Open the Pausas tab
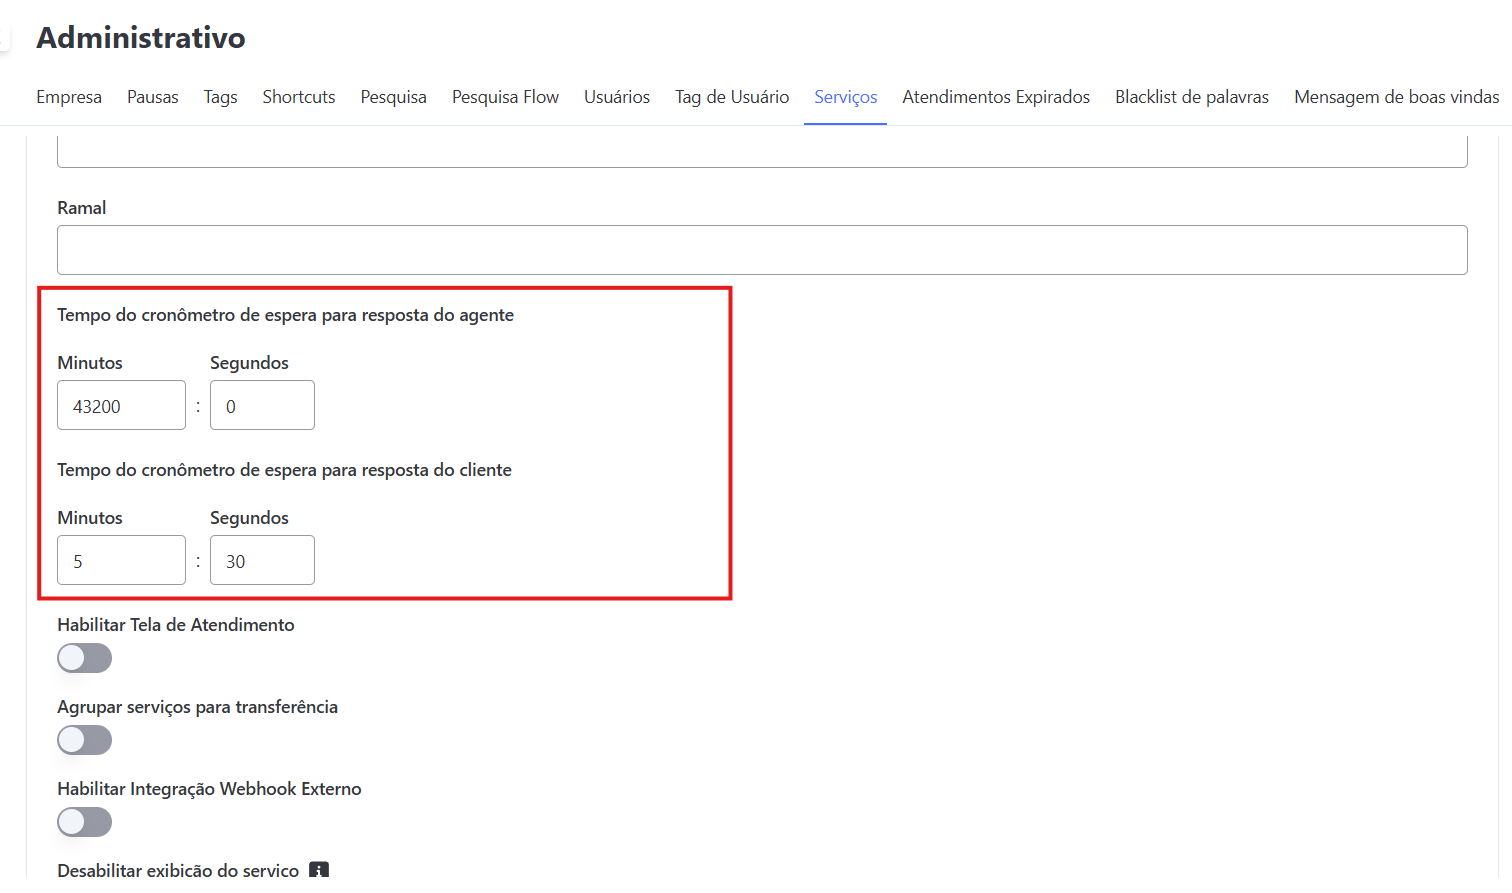Screen dimensions: 1512x893 tap(152, 96)
